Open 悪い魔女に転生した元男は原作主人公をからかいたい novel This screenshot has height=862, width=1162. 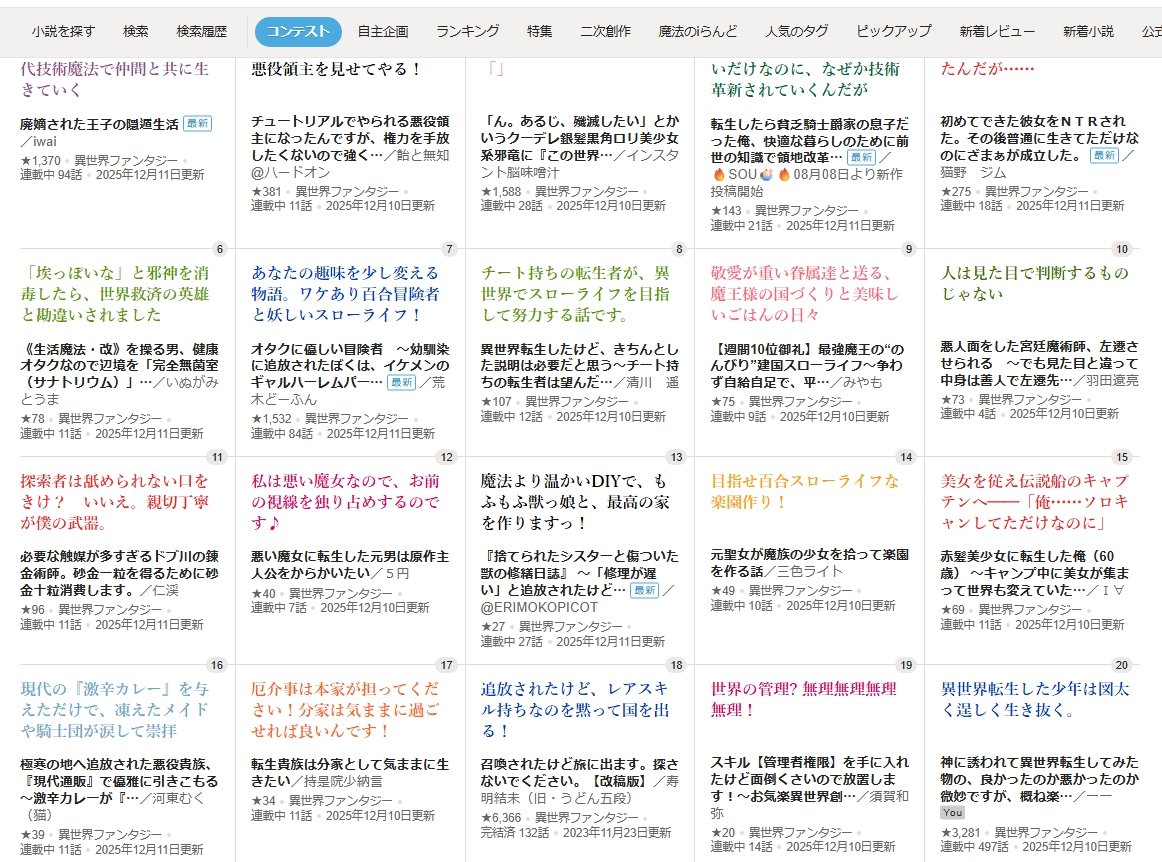tap(349, 564)
